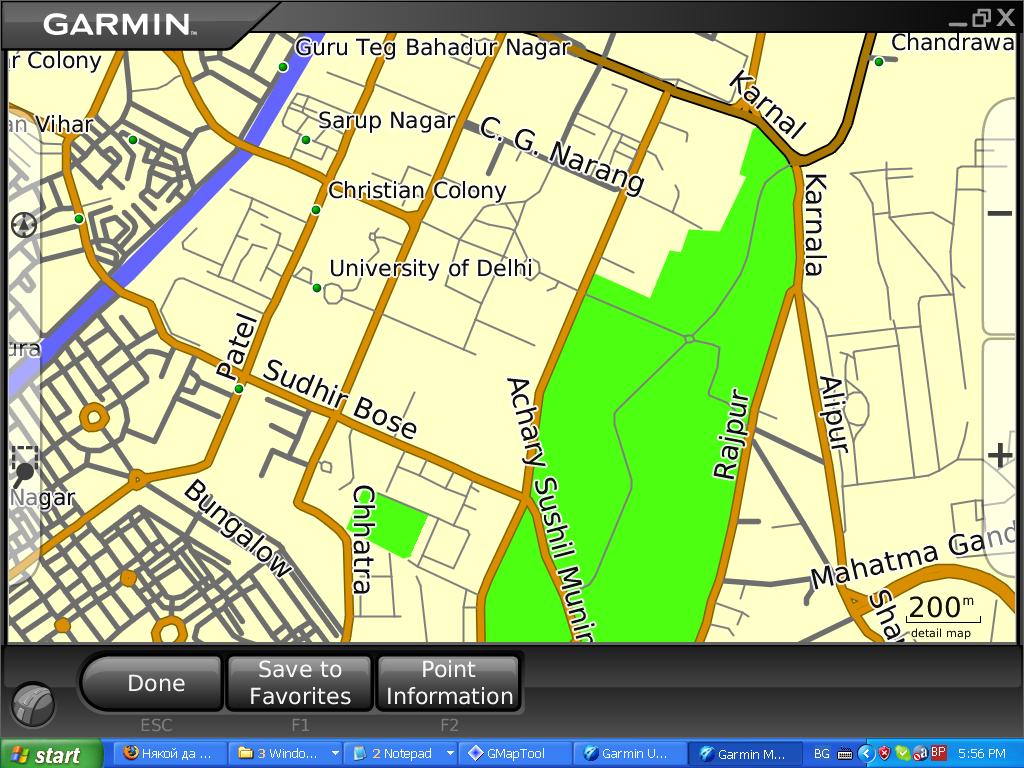Expand the Windows Explorer group dropdown arrow
The image size is (1024, 768).
[x=335, y=754]
